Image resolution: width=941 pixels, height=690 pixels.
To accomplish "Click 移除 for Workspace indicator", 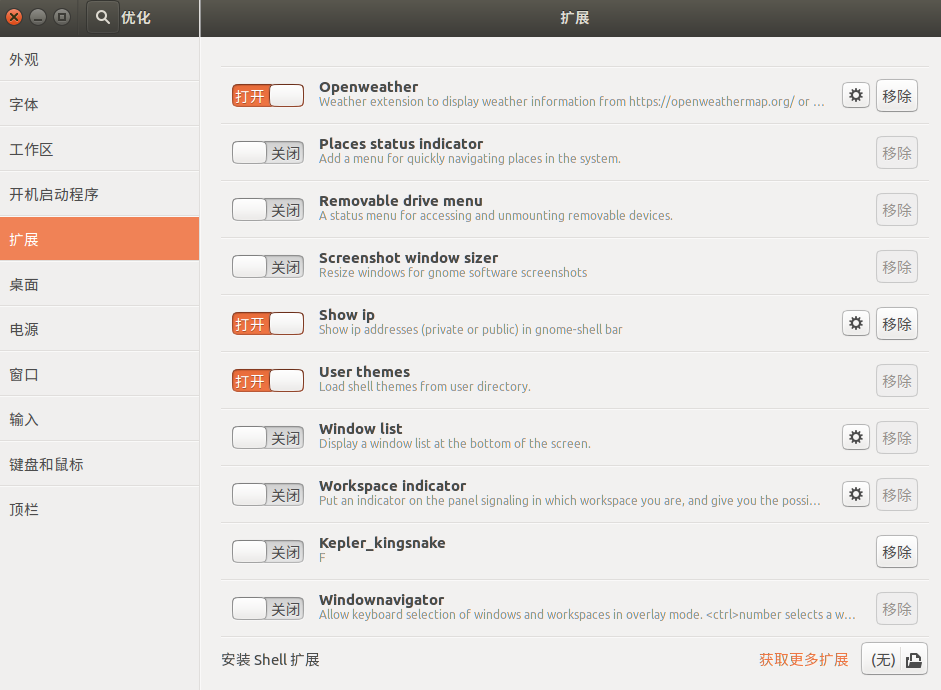I will pyautogui.click(x=897, y=494).
